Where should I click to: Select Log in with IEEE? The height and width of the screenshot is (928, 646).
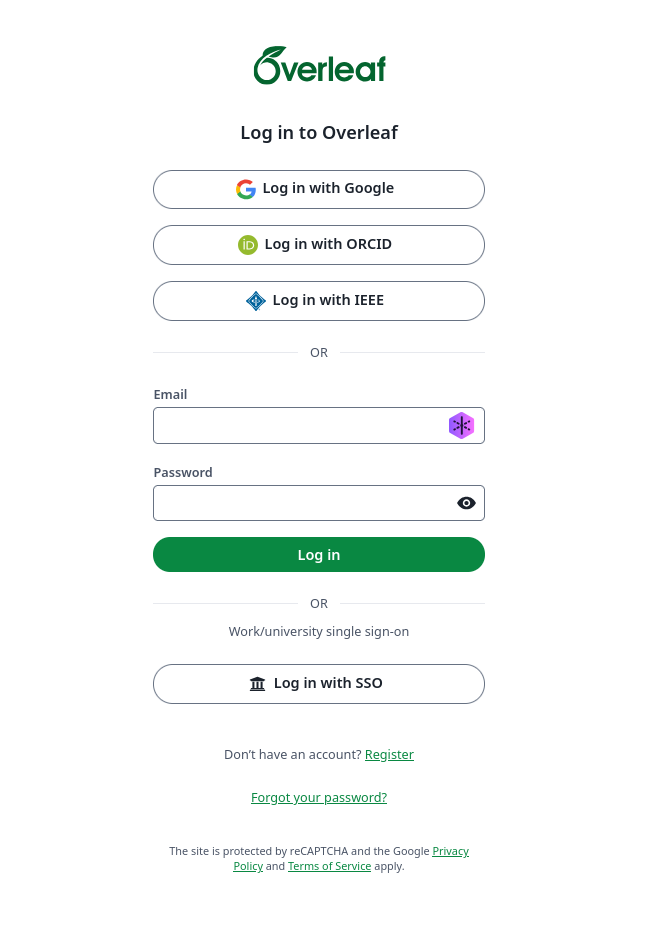coord(319,301)
